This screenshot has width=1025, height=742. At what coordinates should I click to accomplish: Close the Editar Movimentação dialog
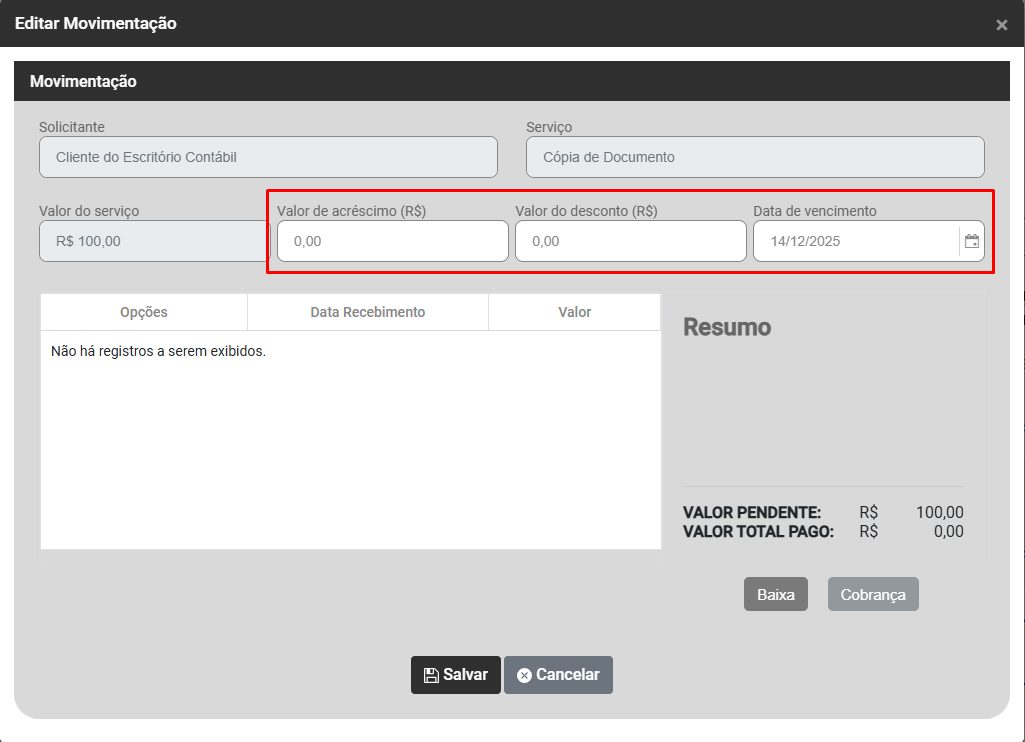(x=1001, y=25)
